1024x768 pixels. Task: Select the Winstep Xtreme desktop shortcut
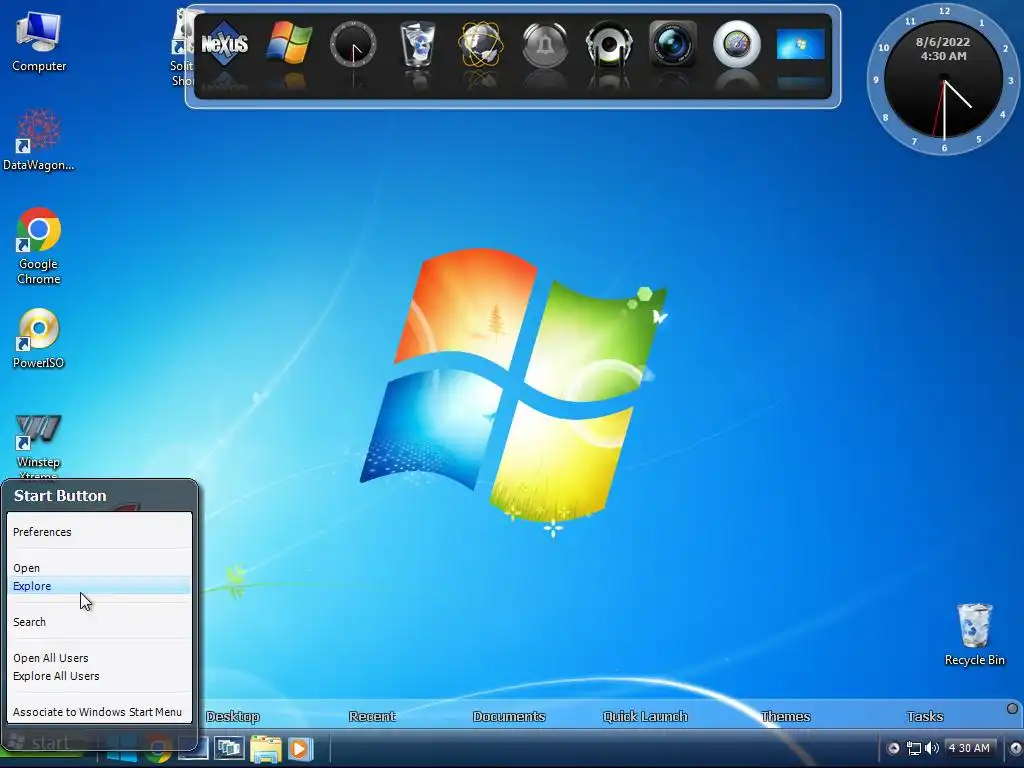(x=39, y=447)
